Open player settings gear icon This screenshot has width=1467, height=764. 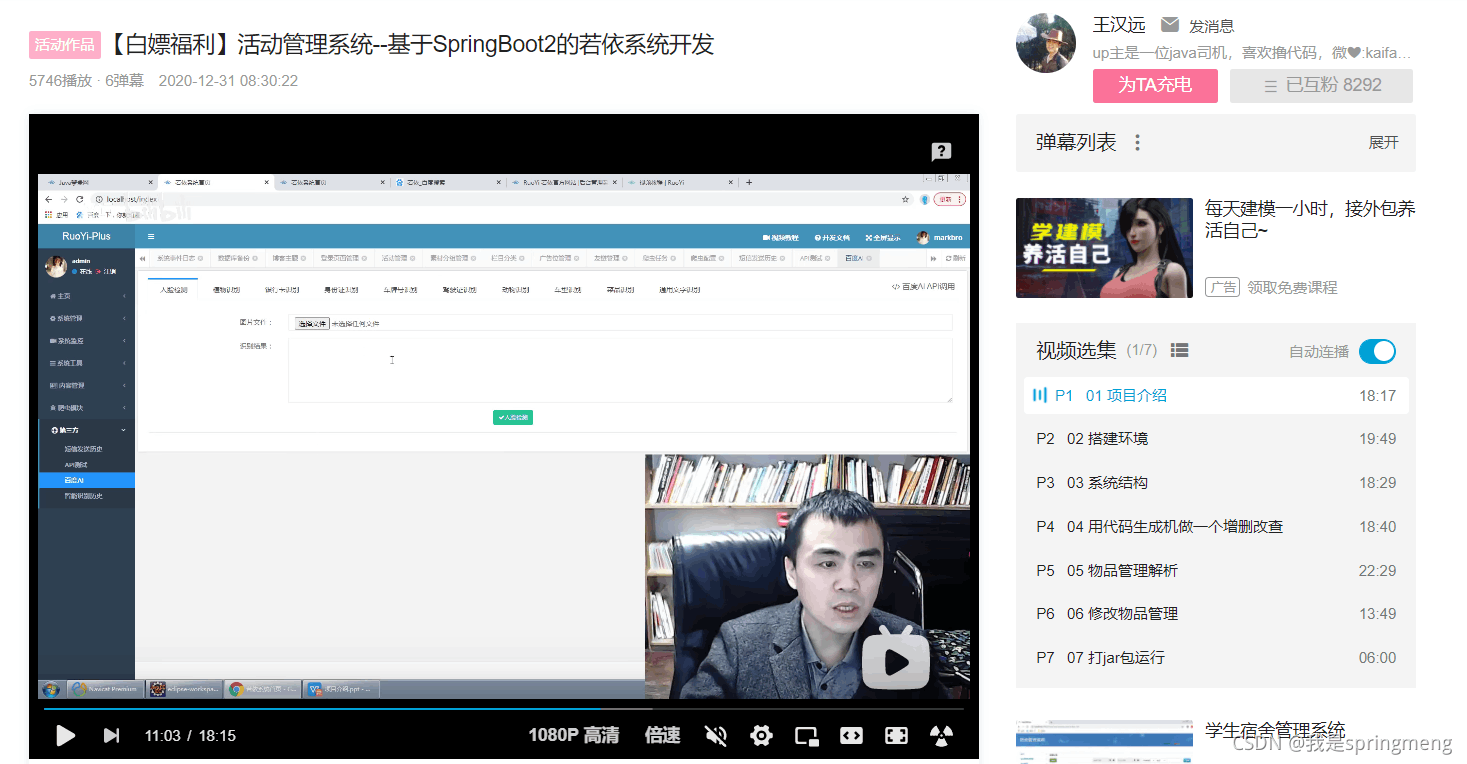(x=761, y=736)
